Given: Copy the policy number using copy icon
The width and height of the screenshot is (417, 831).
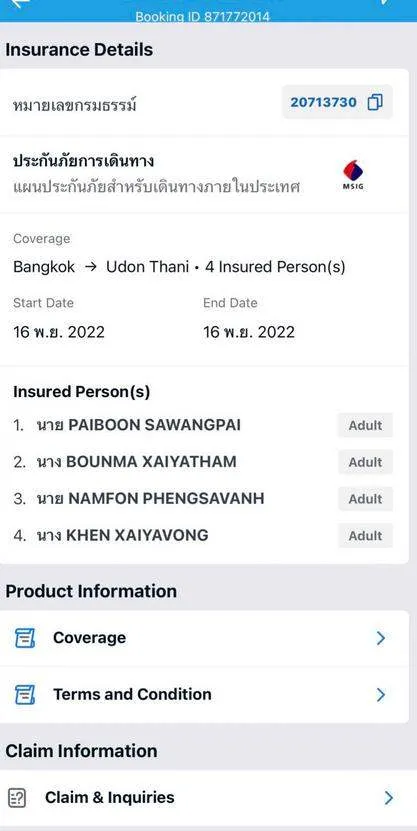Looking at the screenshot, I should point(375,102).
